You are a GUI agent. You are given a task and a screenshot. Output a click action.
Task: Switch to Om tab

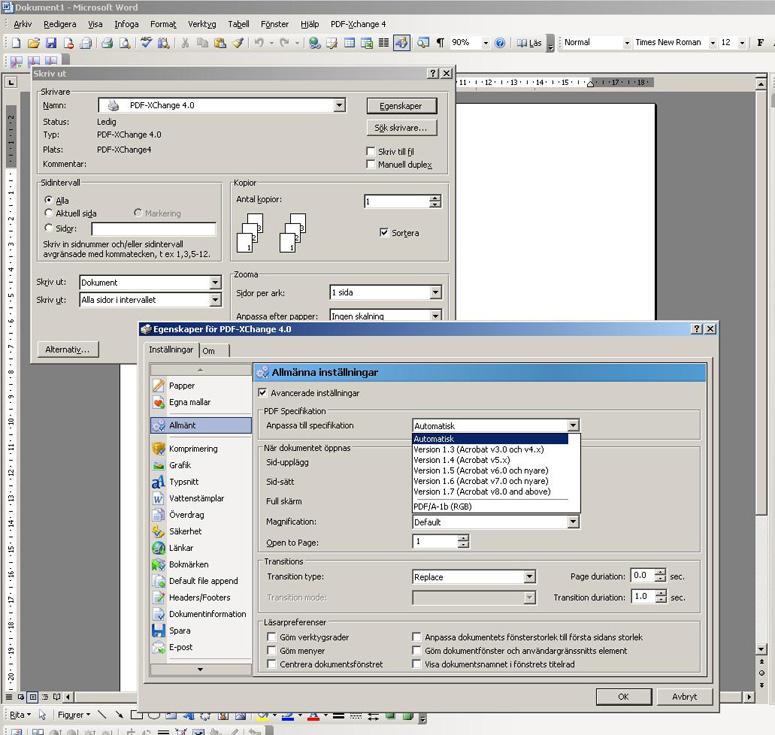[209, 351]
